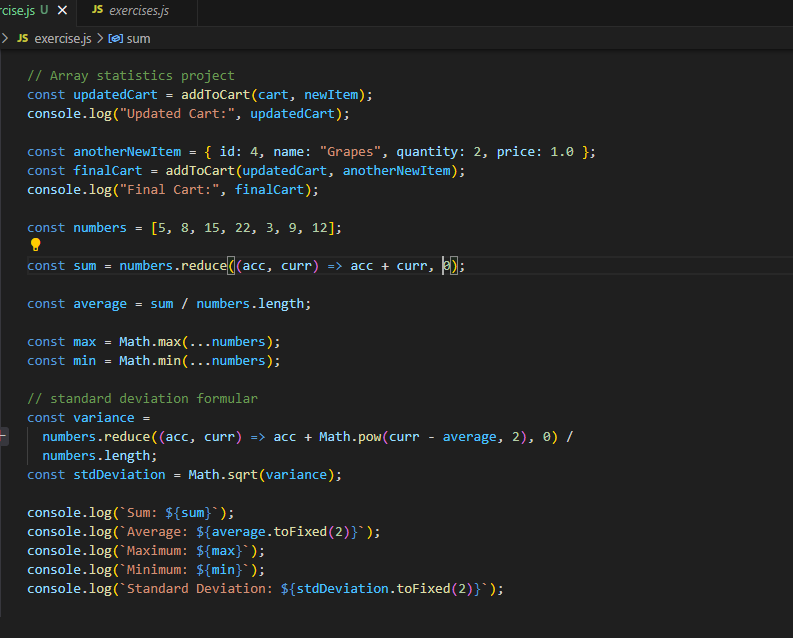Switch to the exercises.js tab
Screen dimensions: 793x638
click(137, 11)
